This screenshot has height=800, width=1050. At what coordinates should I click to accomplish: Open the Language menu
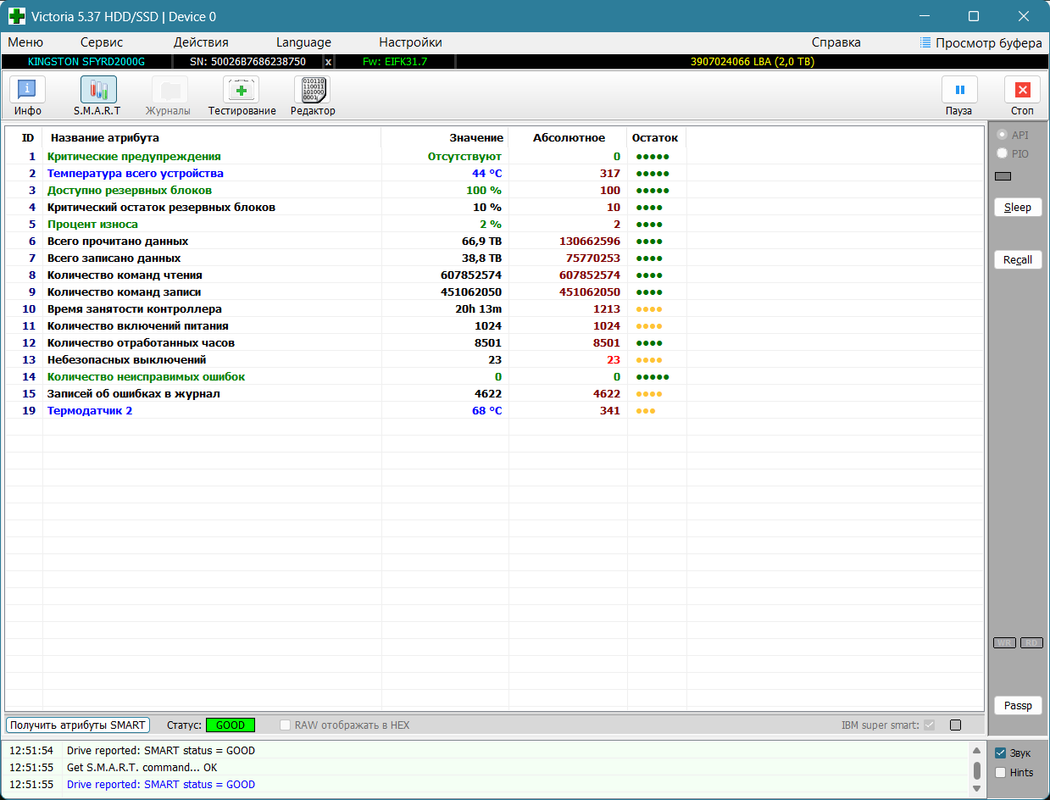[x=303, y=42]
